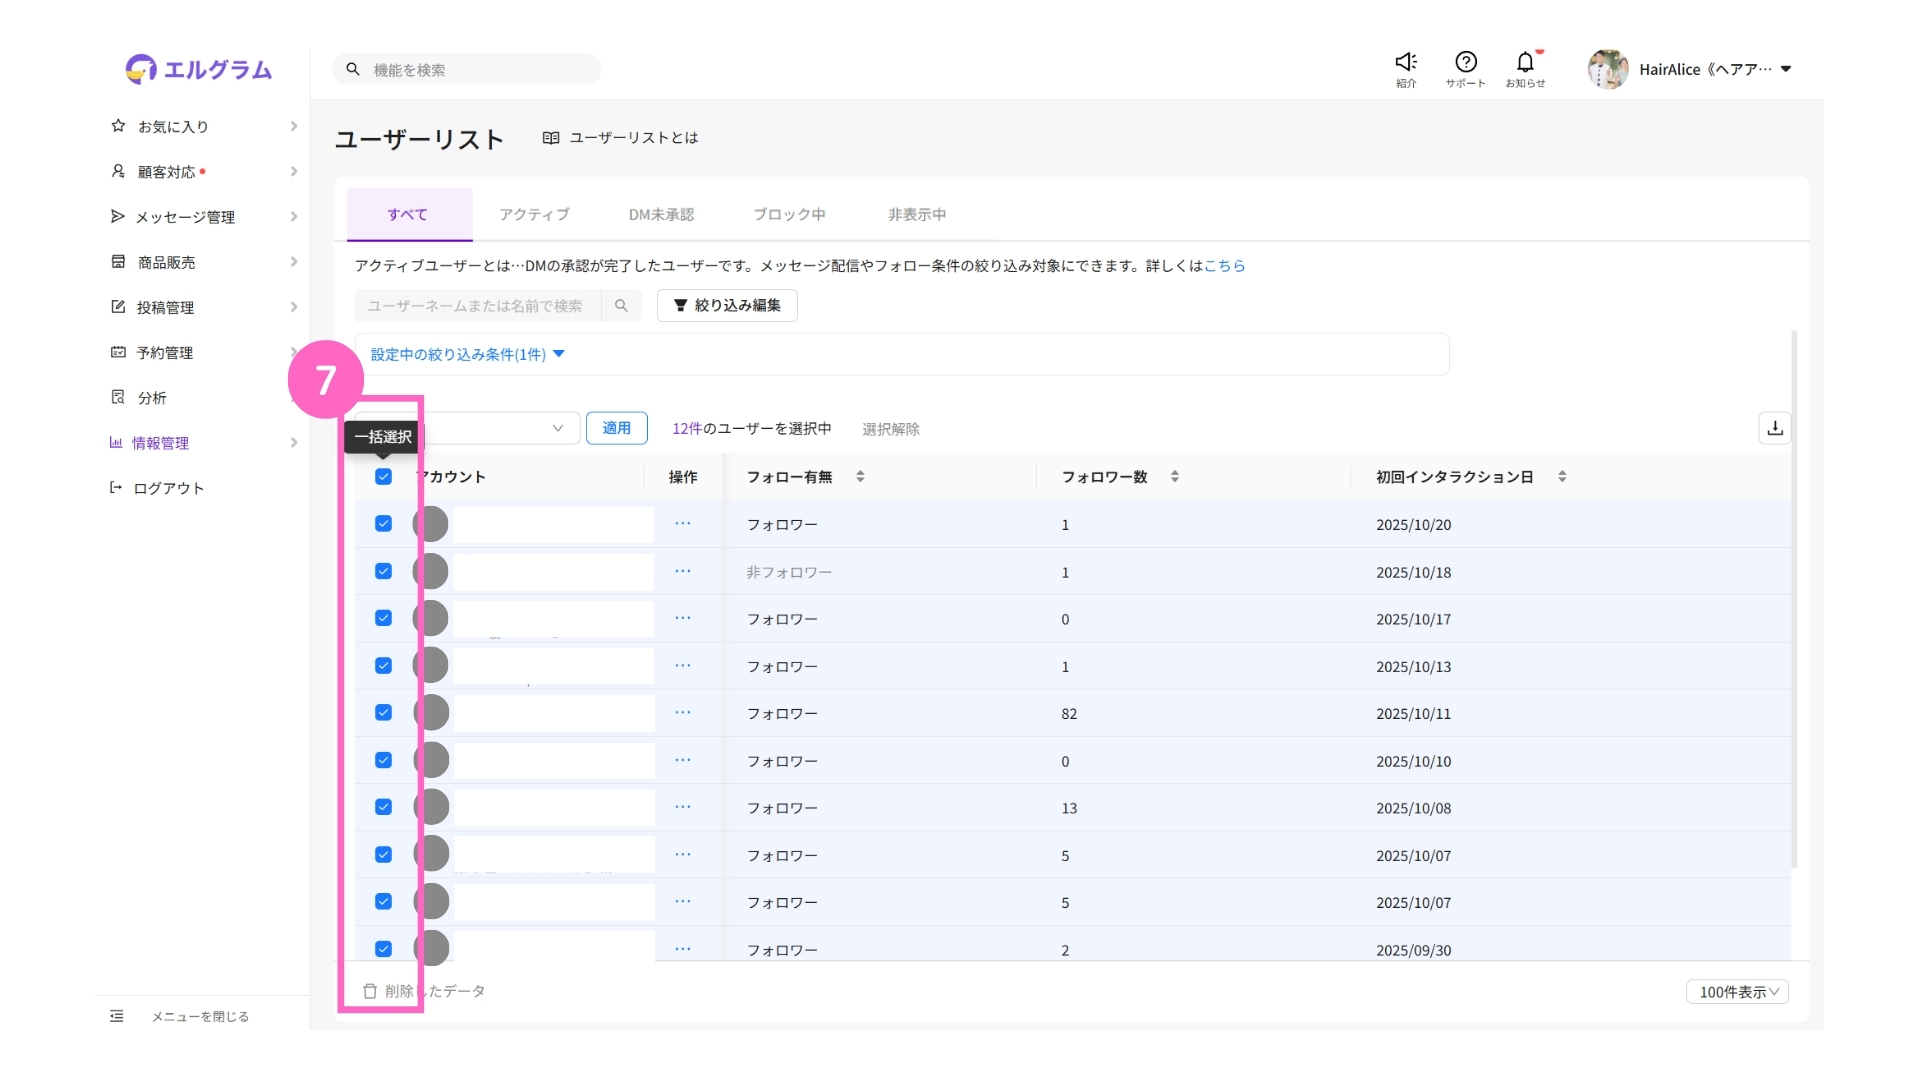Click the username search input field
This screenshot has width=1920, height=1080.
[476, 306]
